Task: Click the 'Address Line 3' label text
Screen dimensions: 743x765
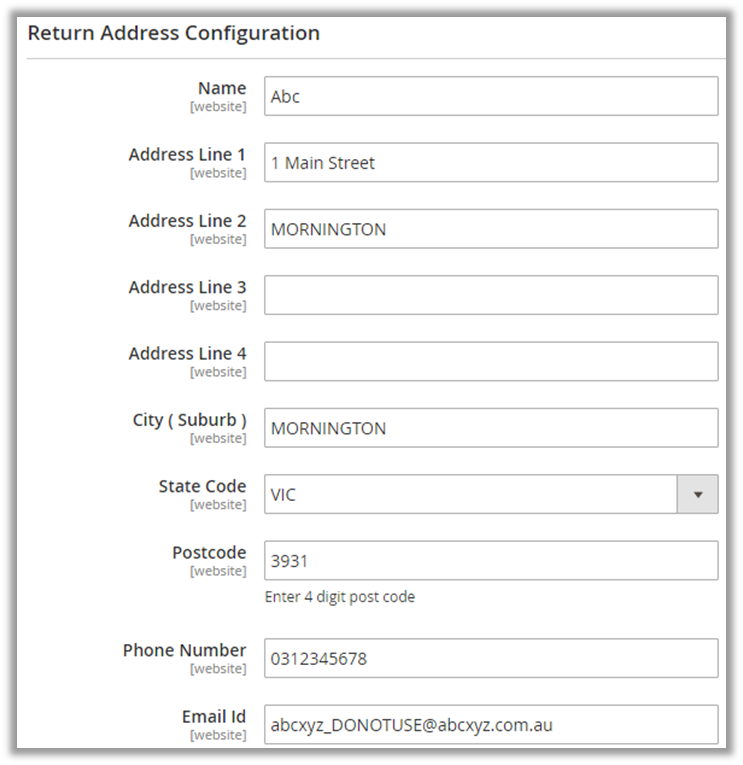Action: tap(187, 287)
